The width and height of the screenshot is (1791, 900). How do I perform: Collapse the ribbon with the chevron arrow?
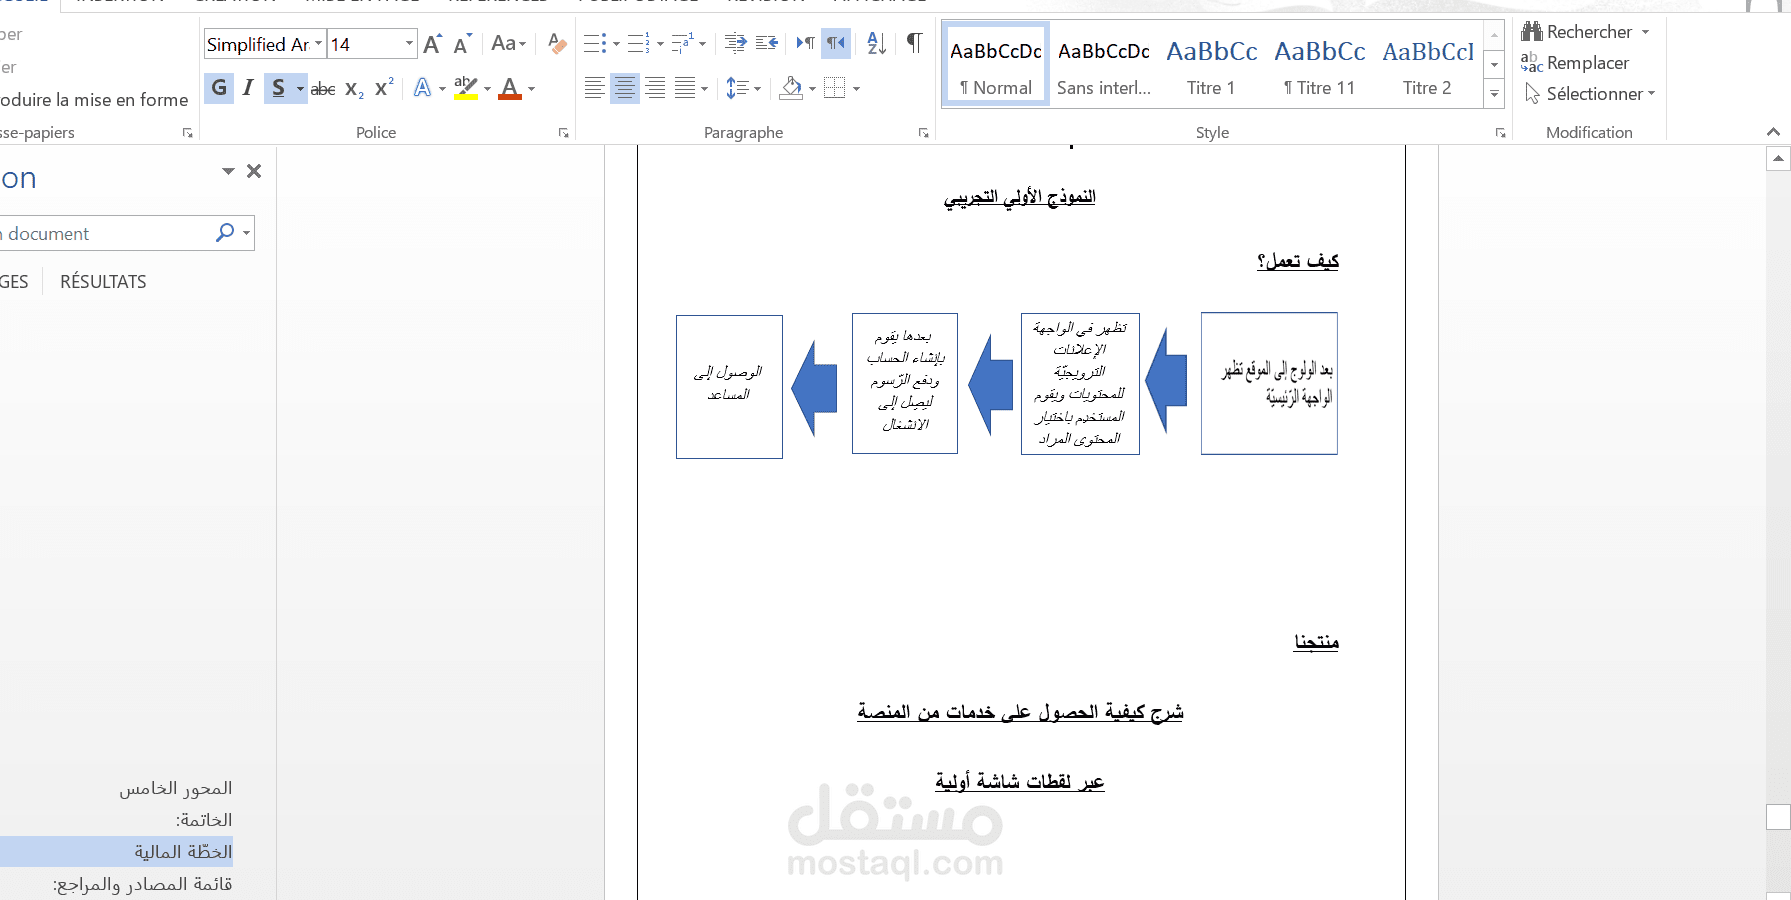click(x=1773, y=131)
